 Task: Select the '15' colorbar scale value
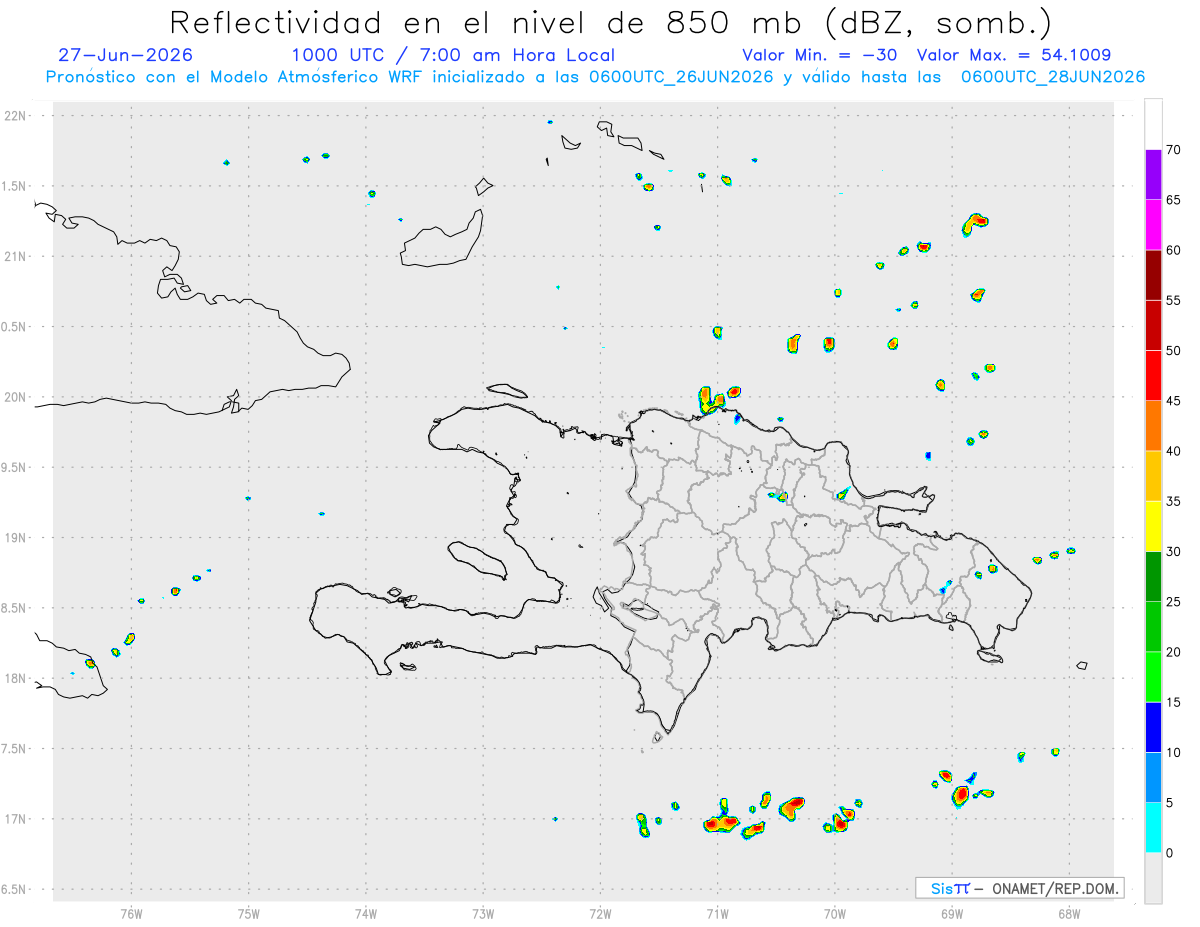click(1174, 702)
